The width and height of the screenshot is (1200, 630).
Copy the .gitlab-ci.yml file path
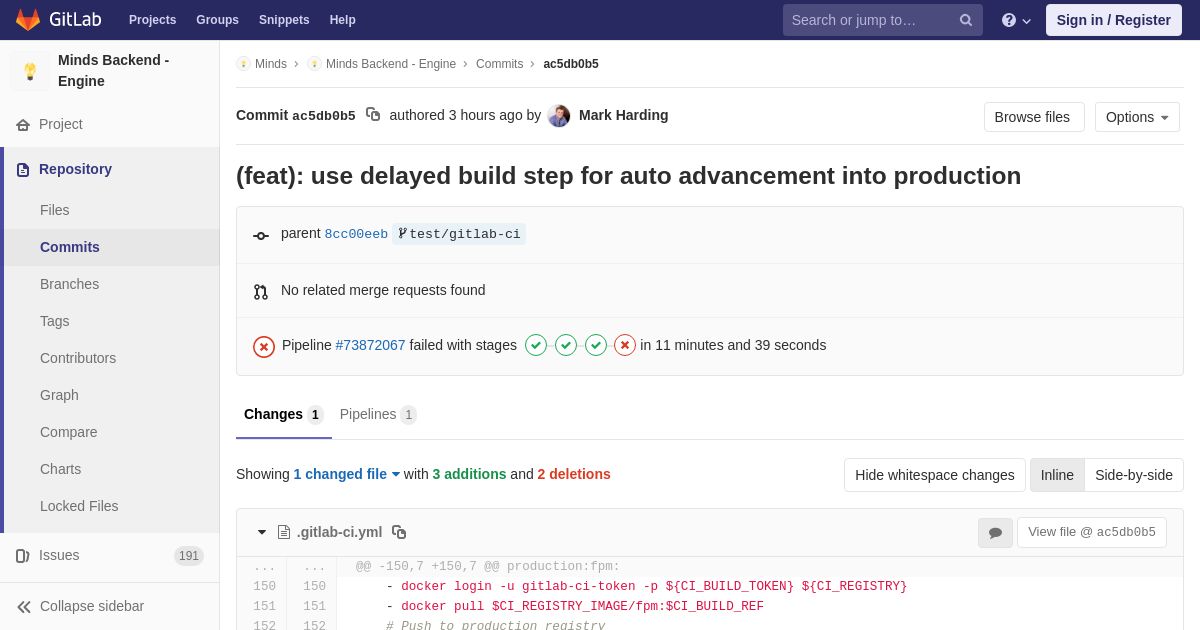399,532
